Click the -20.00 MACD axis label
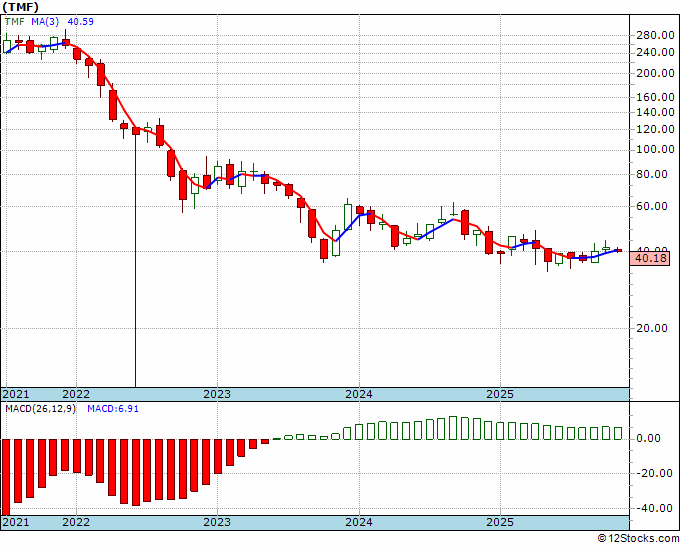This screenshot has height=546, width=680. 654,474
